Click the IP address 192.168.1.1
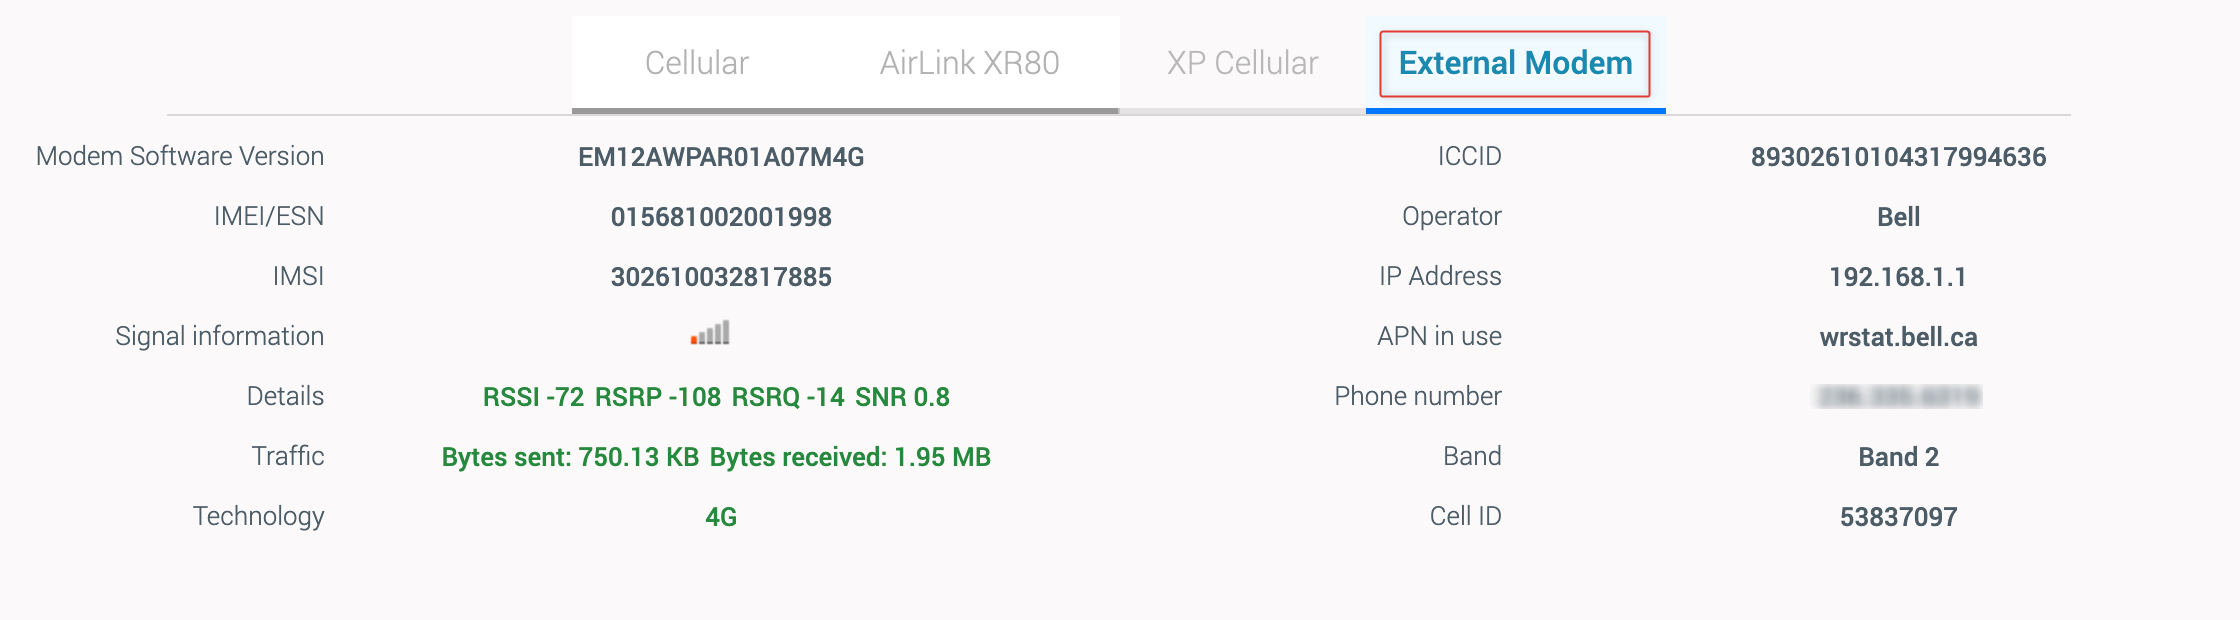Screen dimensions: 2240x620 tap(1898, 277)
